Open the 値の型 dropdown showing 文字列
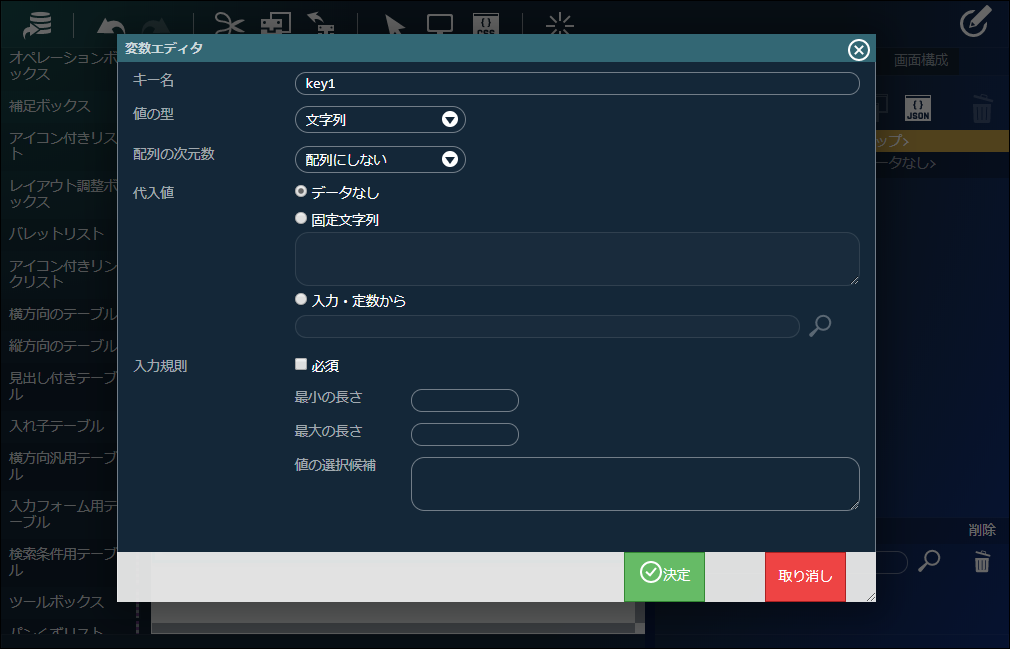 (x=380, y=120)
